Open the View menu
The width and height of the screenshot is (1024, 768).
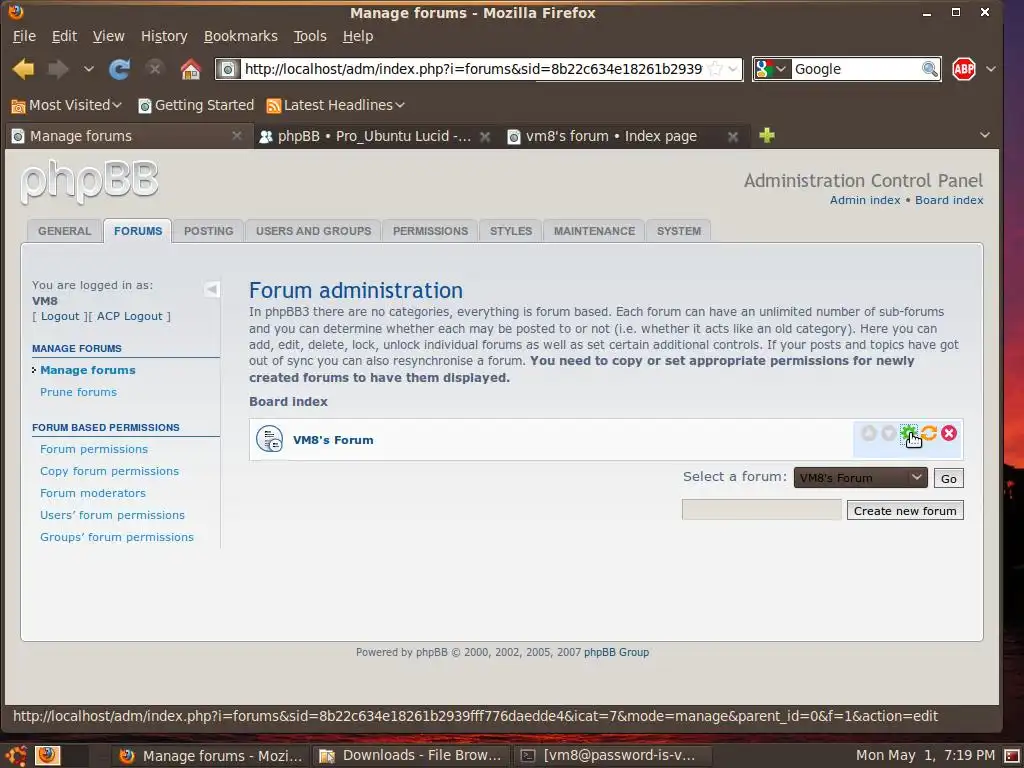coord(108,36)
